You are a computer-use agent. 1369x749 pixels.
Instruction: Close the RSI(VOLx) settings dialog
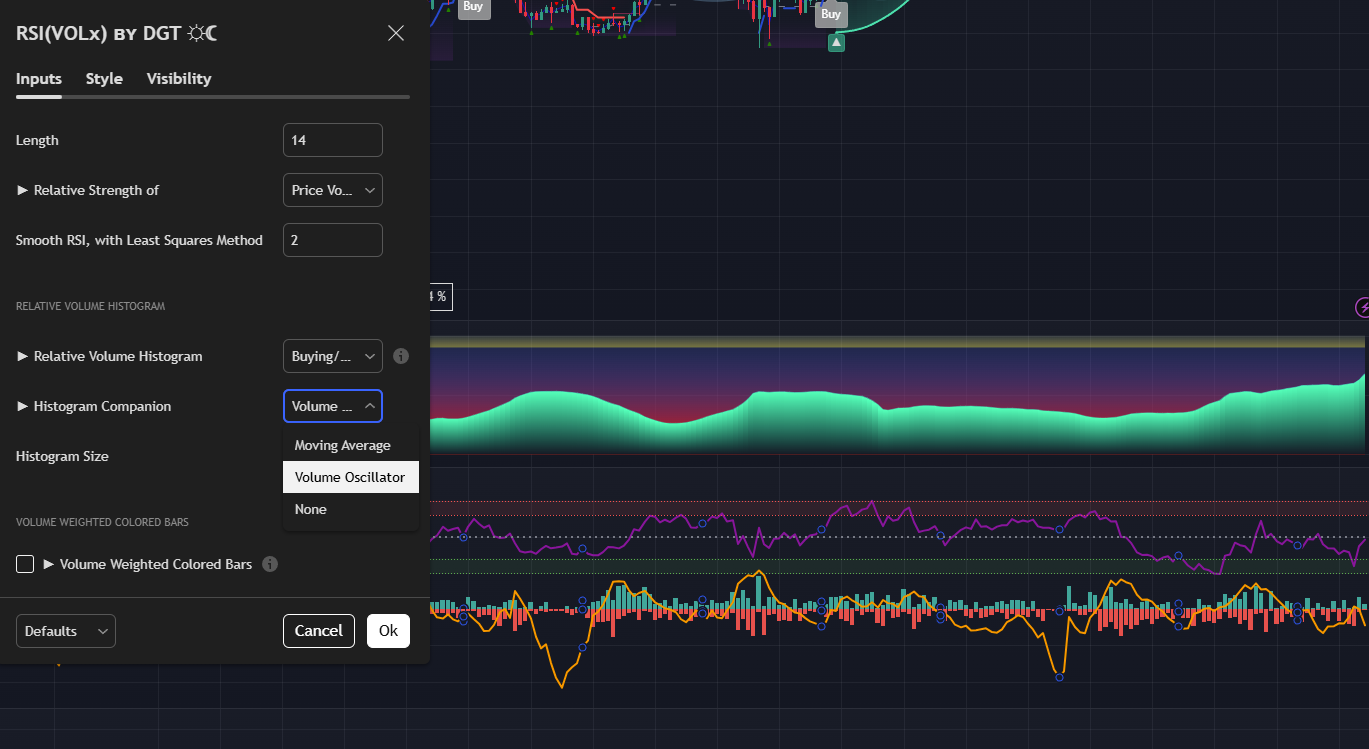pos(396,33)
